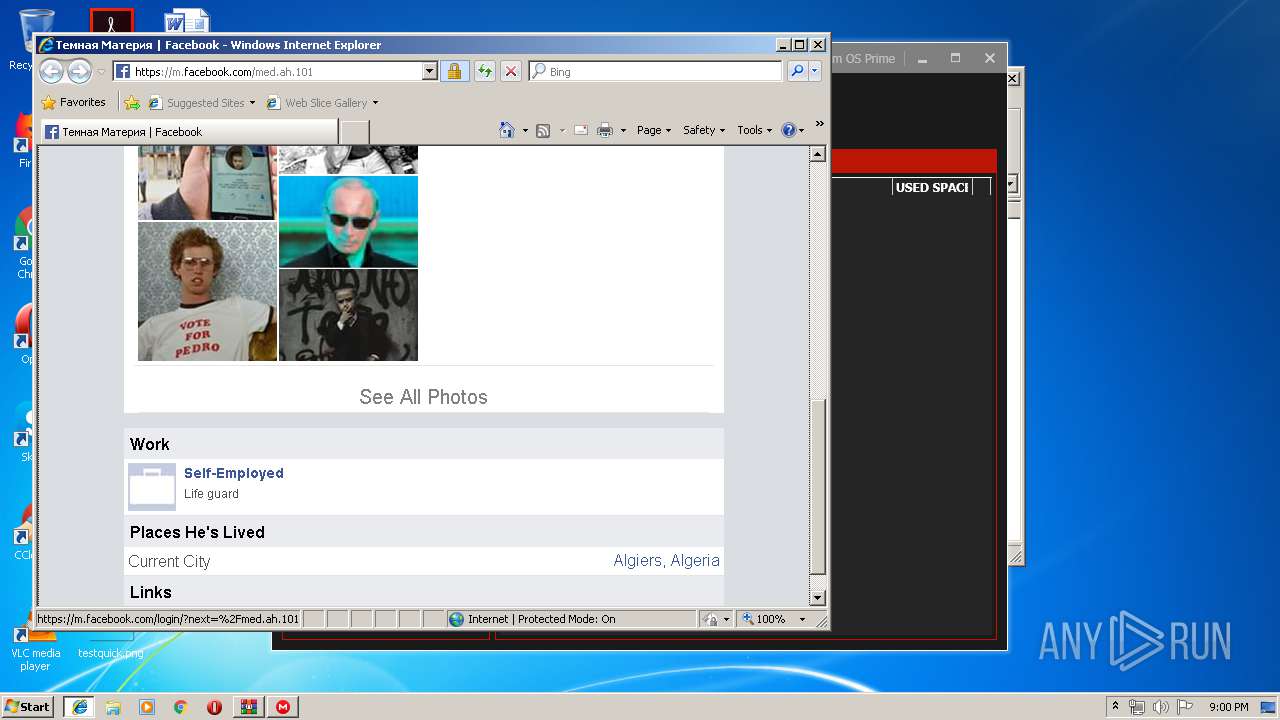This screenshot has width=1280, height=720.
Task: Open a new blank tab
Action: click(355, 132)
